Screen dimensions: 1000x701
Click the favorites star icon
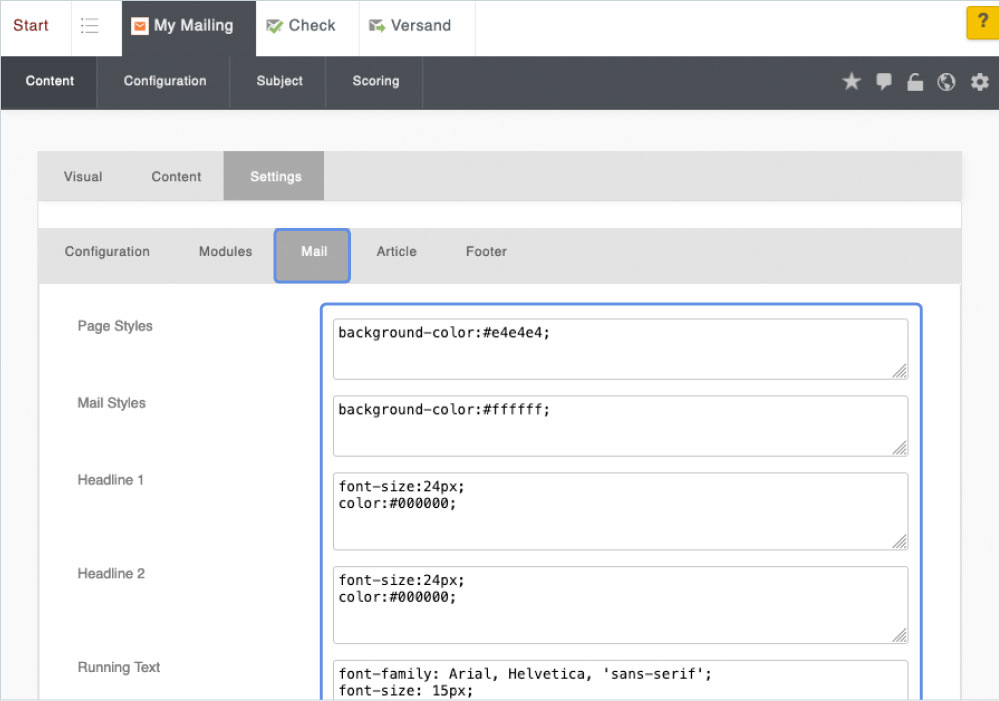click(x=851, y=82)
